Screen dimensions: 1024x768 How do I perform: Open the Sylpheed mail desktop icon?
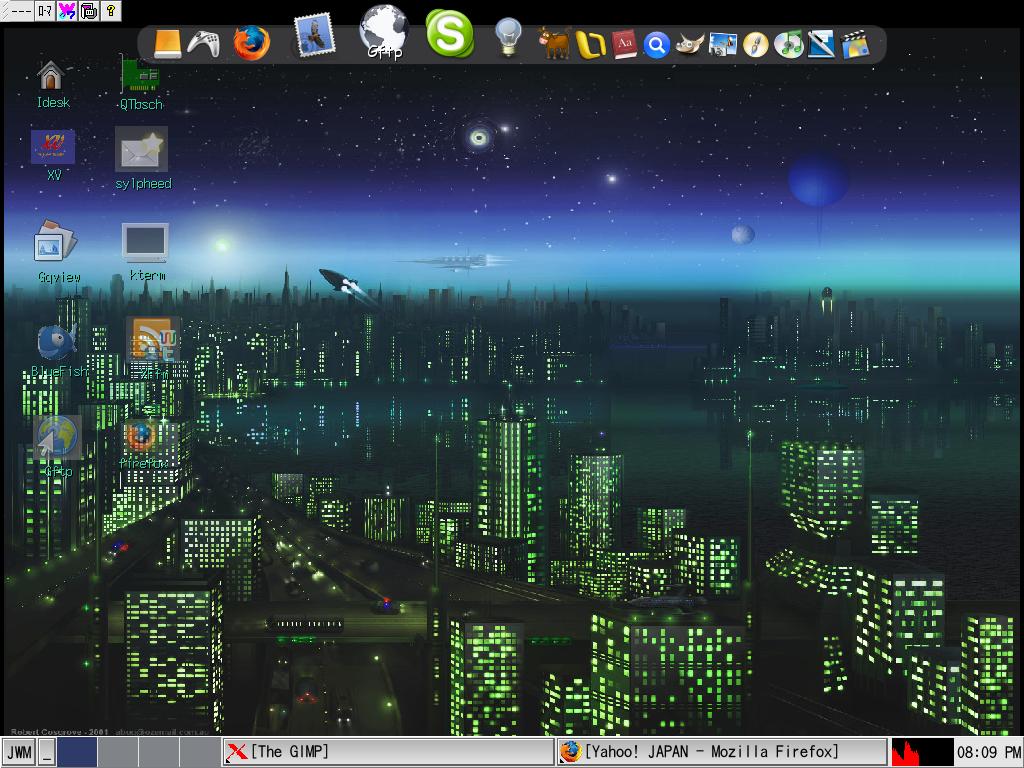[x=142, y=151]
